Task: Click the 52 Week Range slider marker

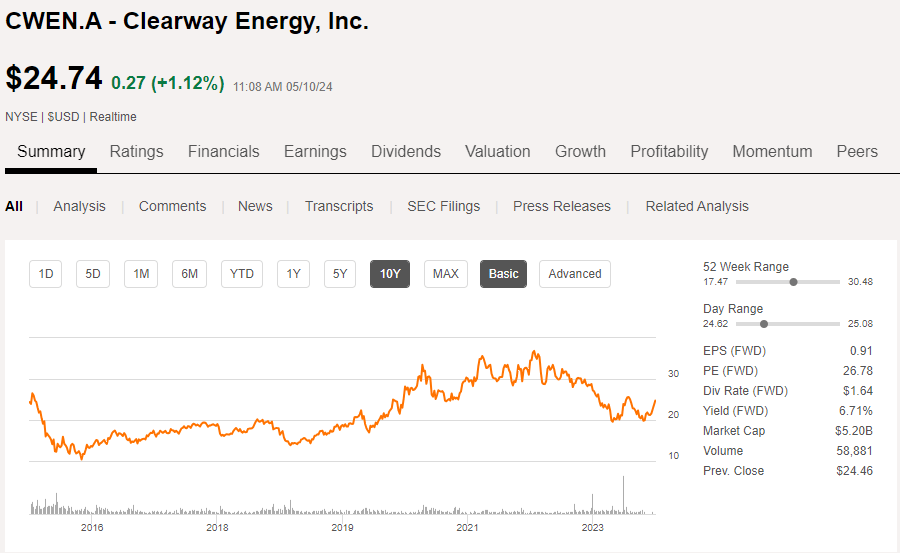Action: click(x=793, y=282)
